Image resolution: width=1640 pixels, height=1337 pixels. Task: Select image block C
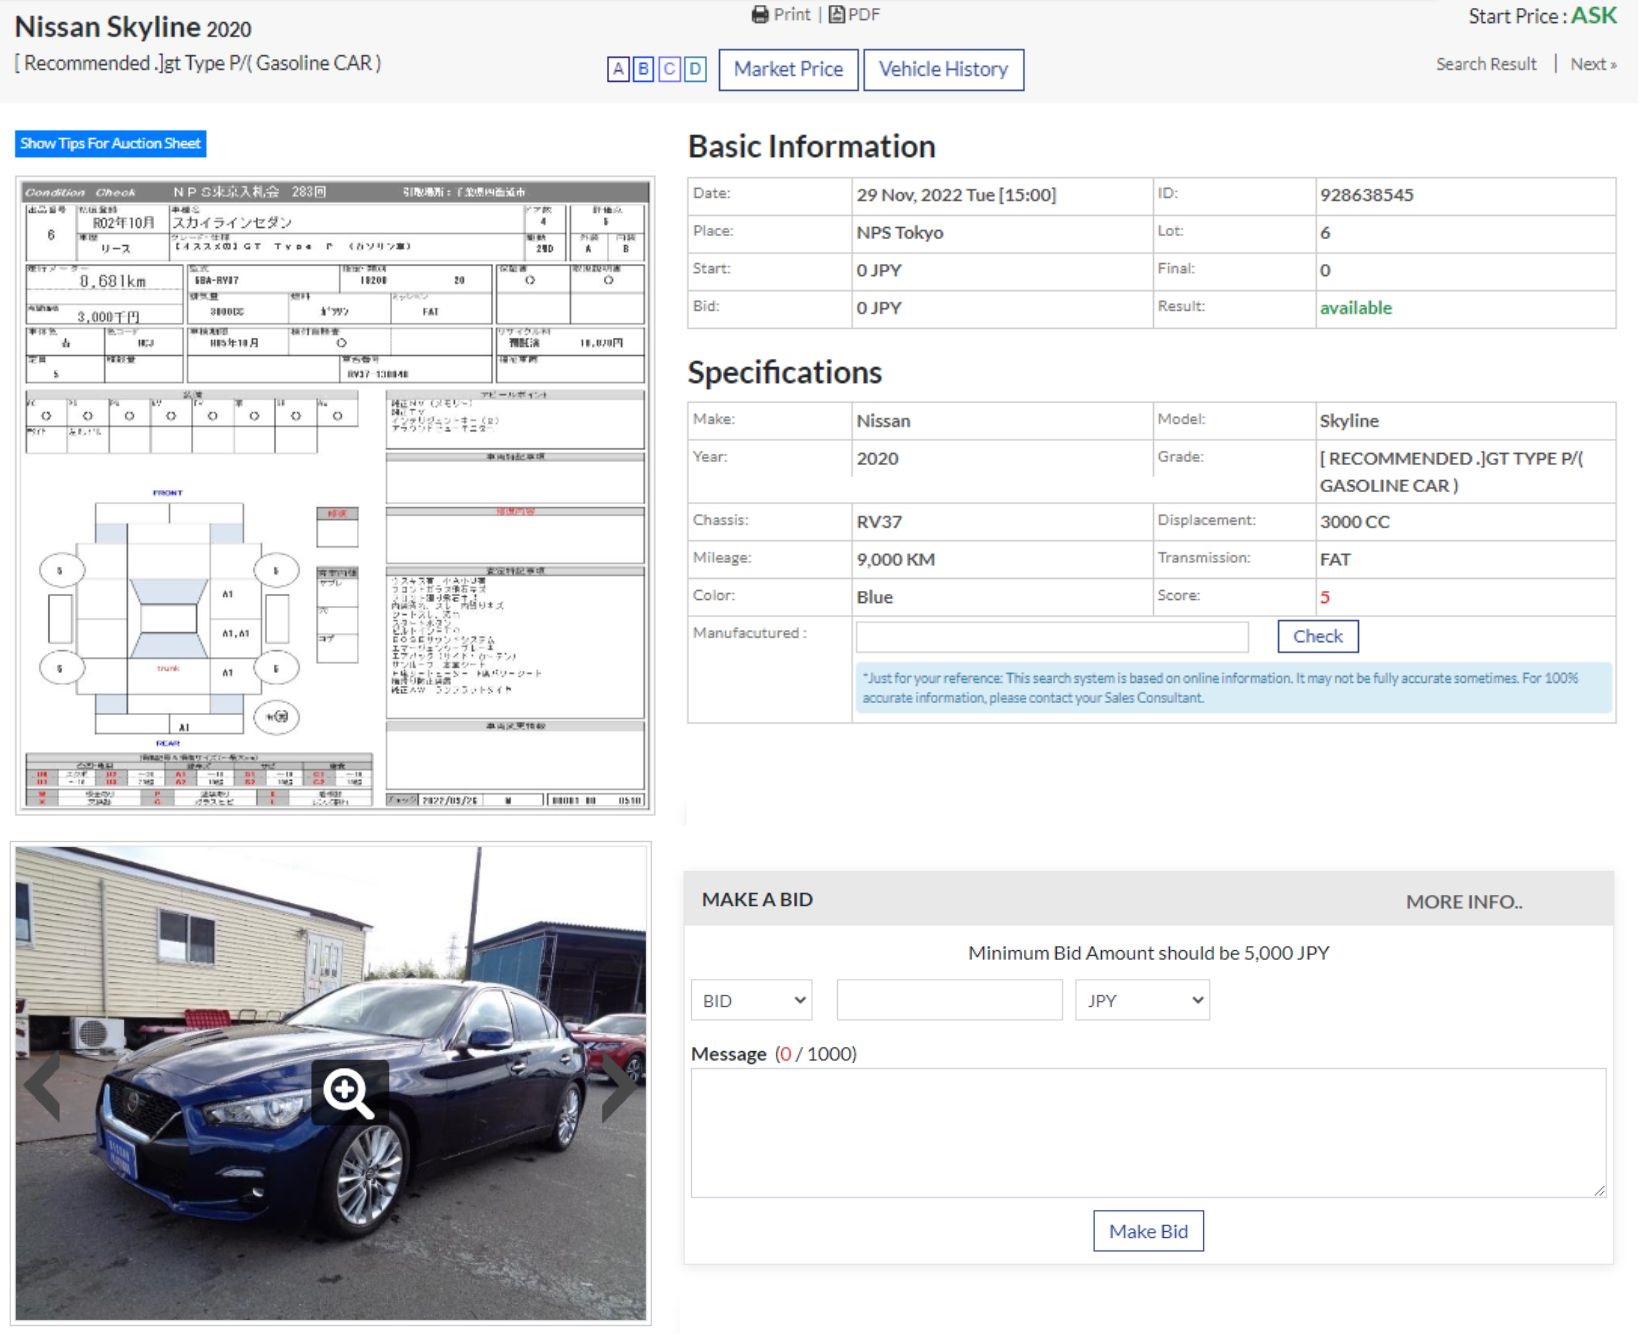tap(668, 70)
